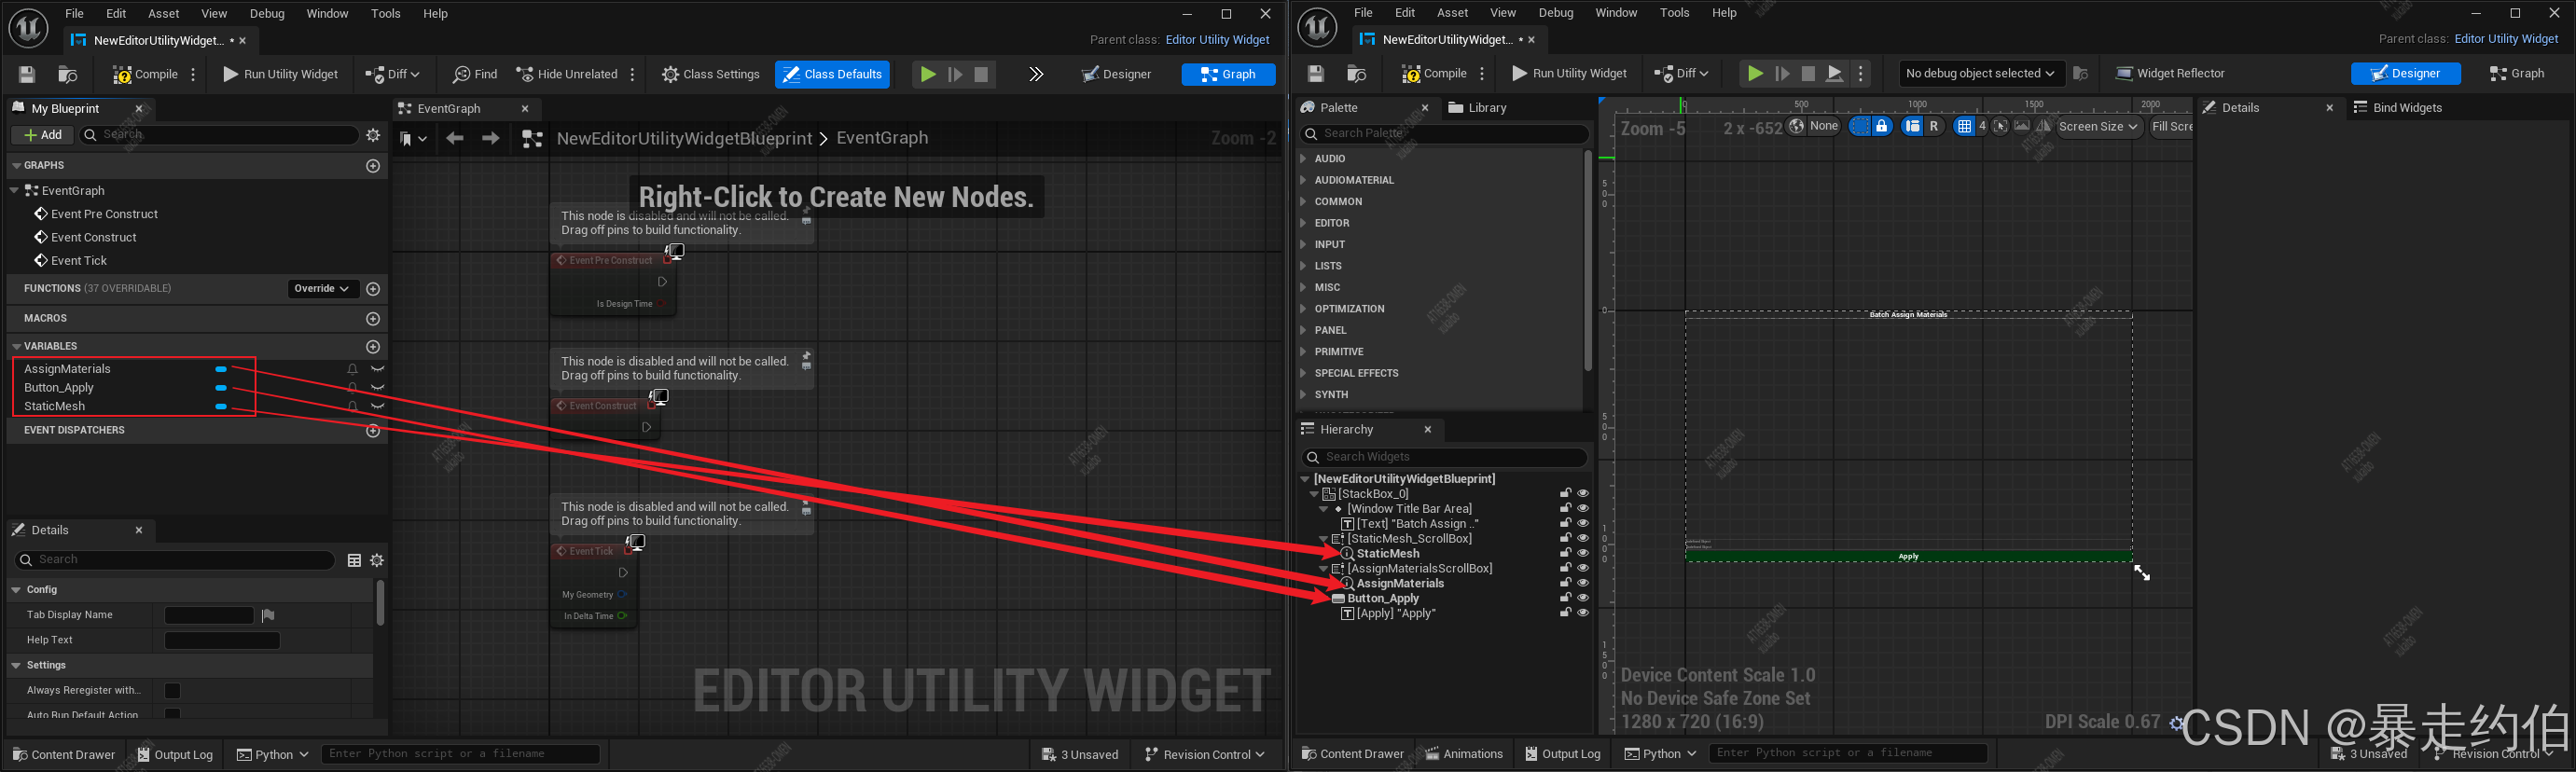Screen dimensions: 2576x772
Task: Switch to the Library tab
Action: (1477, 108)
